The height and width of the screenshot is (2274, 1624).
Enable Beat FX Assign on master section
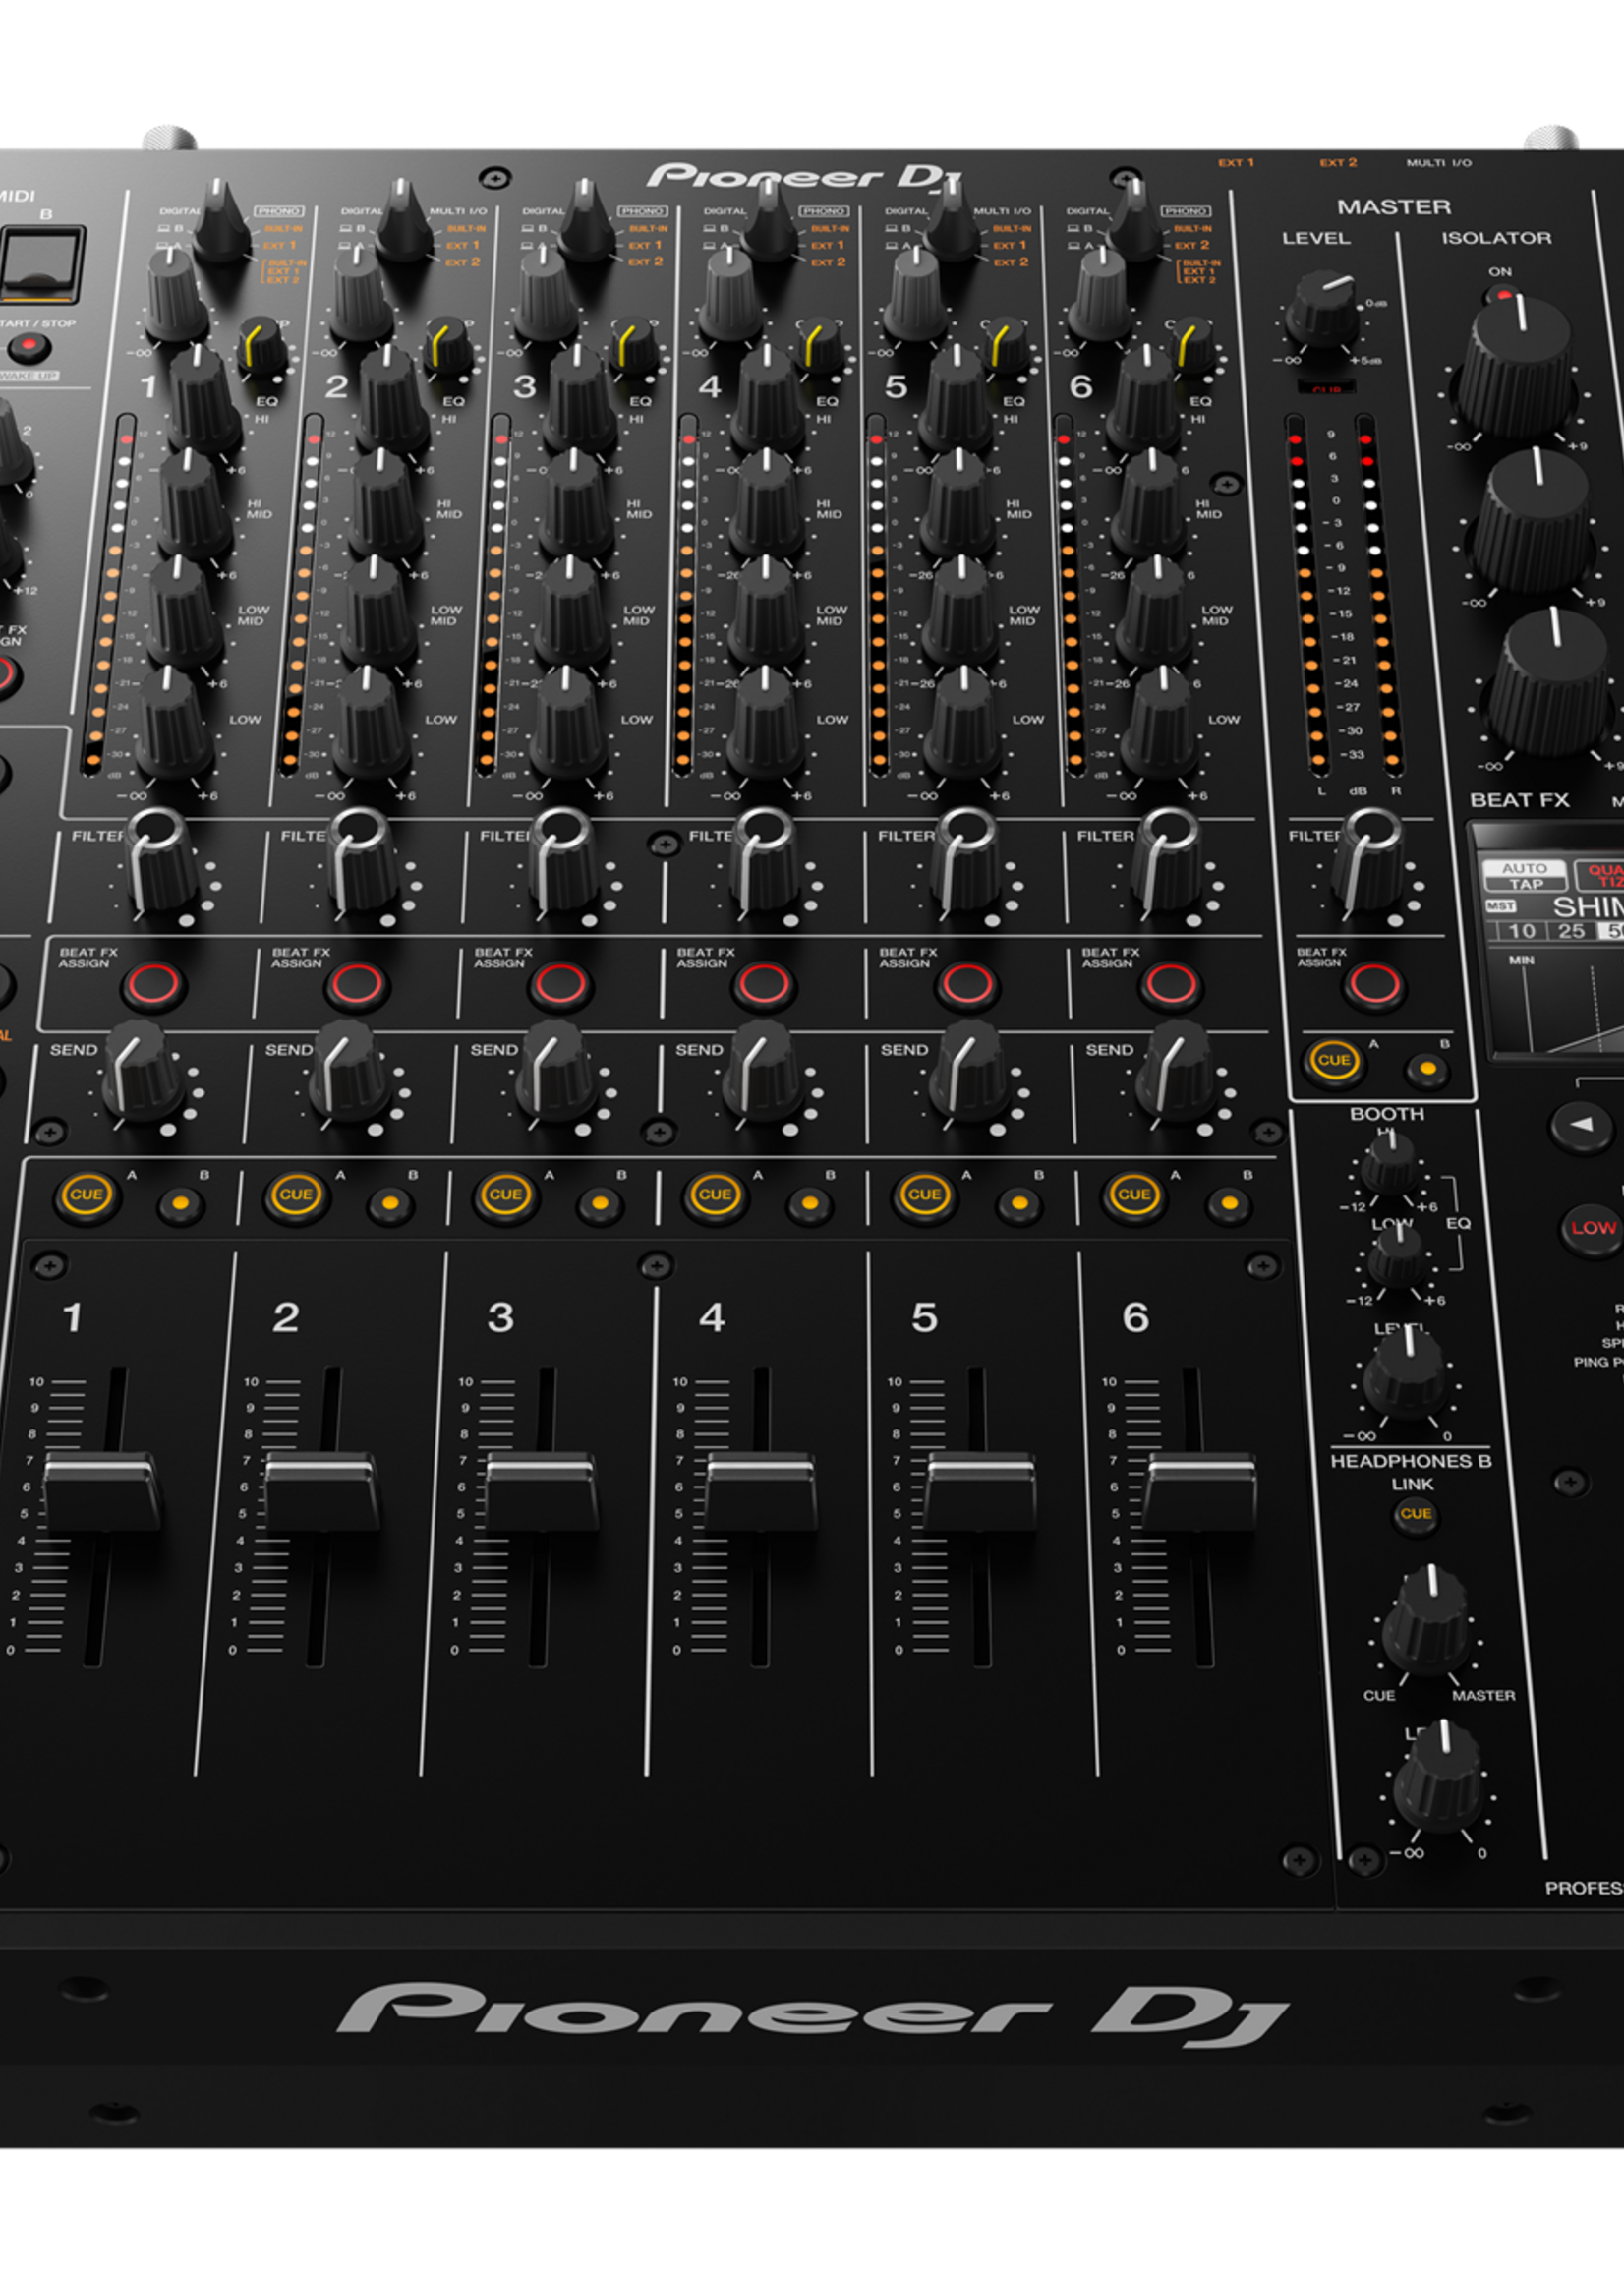coord(1374,984)
